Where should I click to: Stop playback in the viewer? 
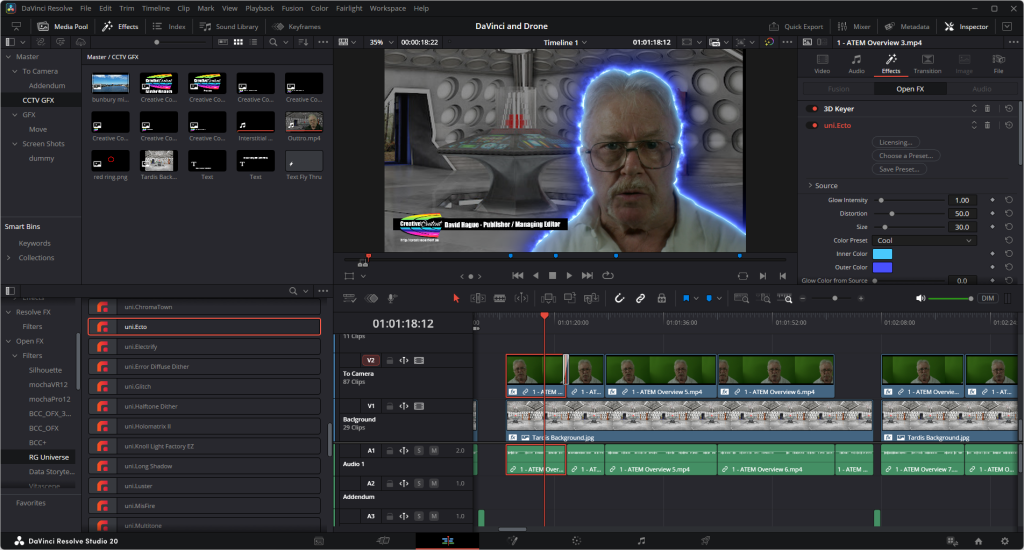pyautogui.click(x=552, y=276)
